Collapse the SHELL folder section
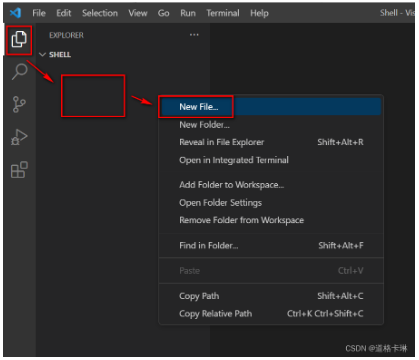Viewport: 419px width, 360px height. point(42,54)
